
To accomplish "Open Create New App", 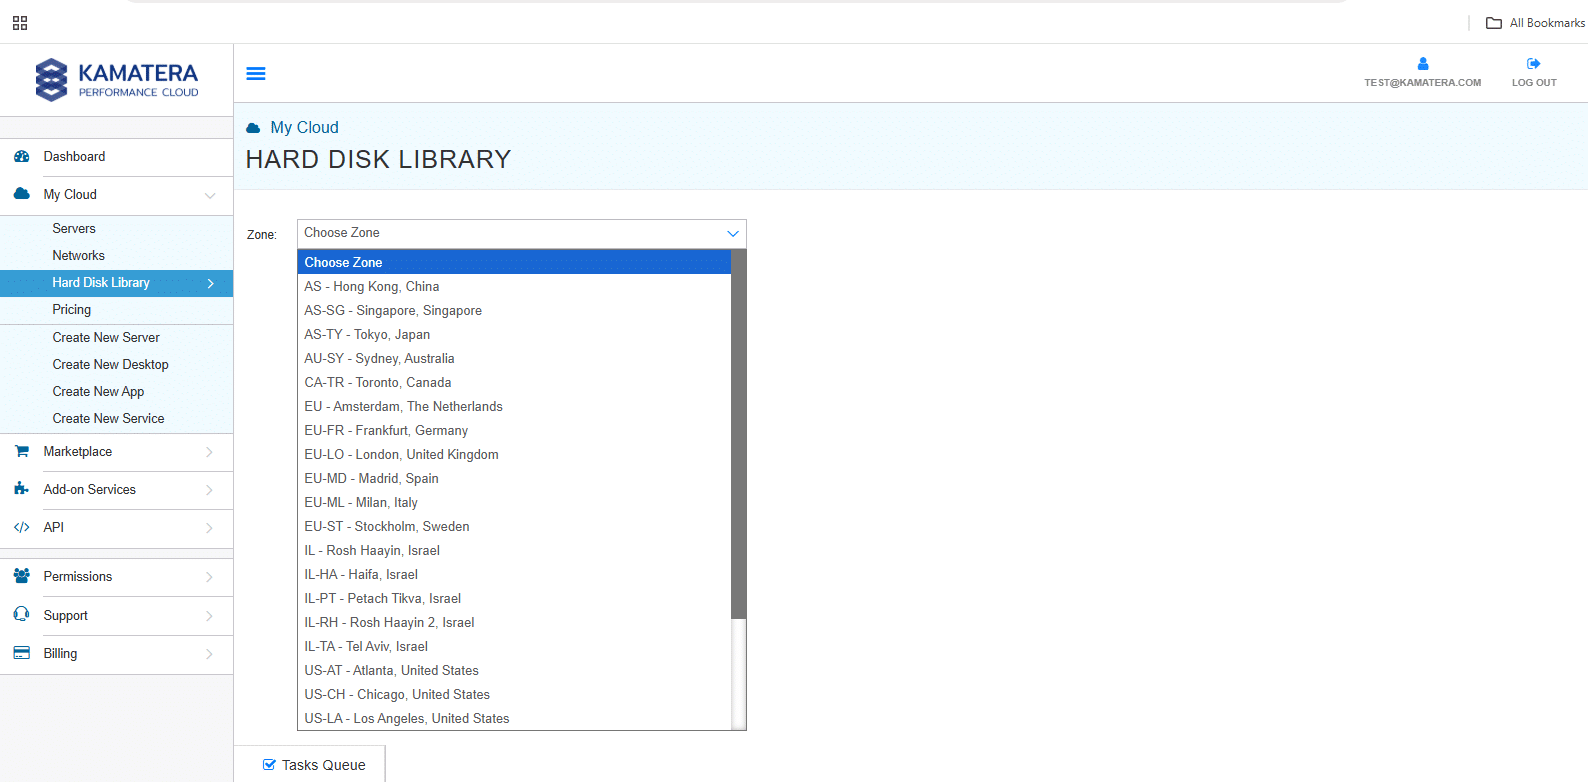I will 98,392.
